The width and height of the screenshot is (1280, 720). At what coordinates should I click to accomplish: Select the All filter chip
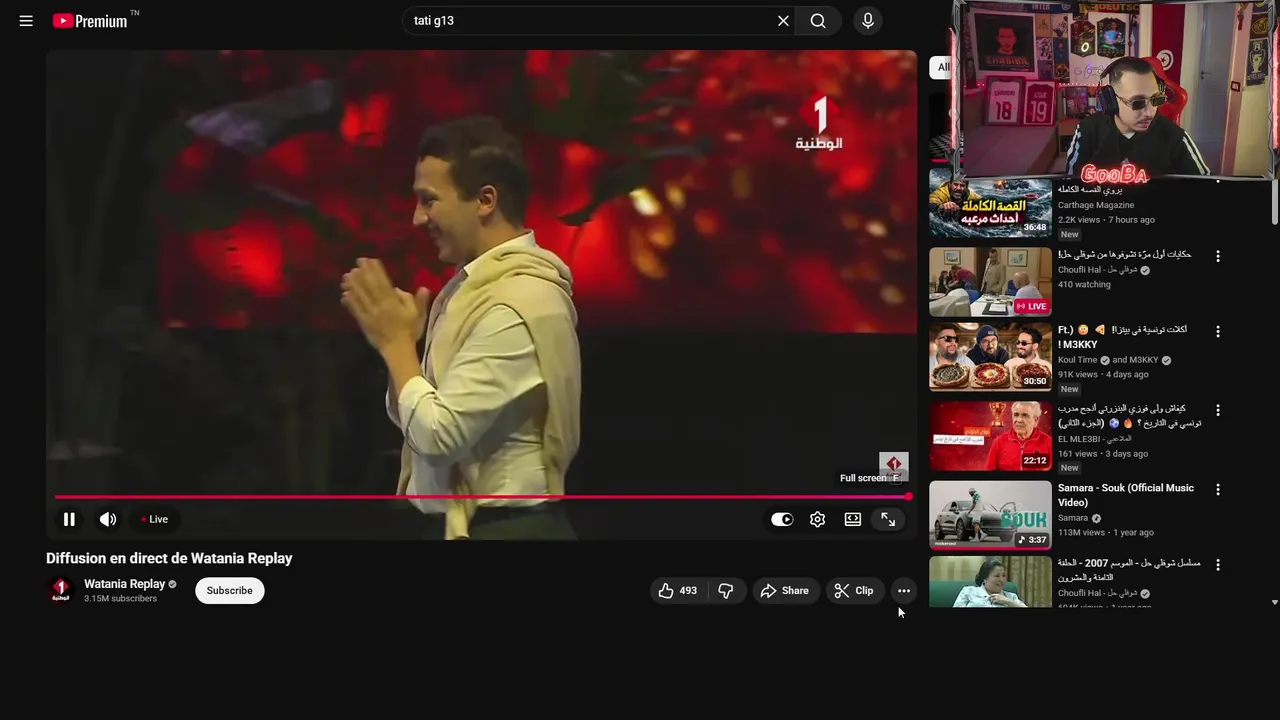(x=940, y=67)
